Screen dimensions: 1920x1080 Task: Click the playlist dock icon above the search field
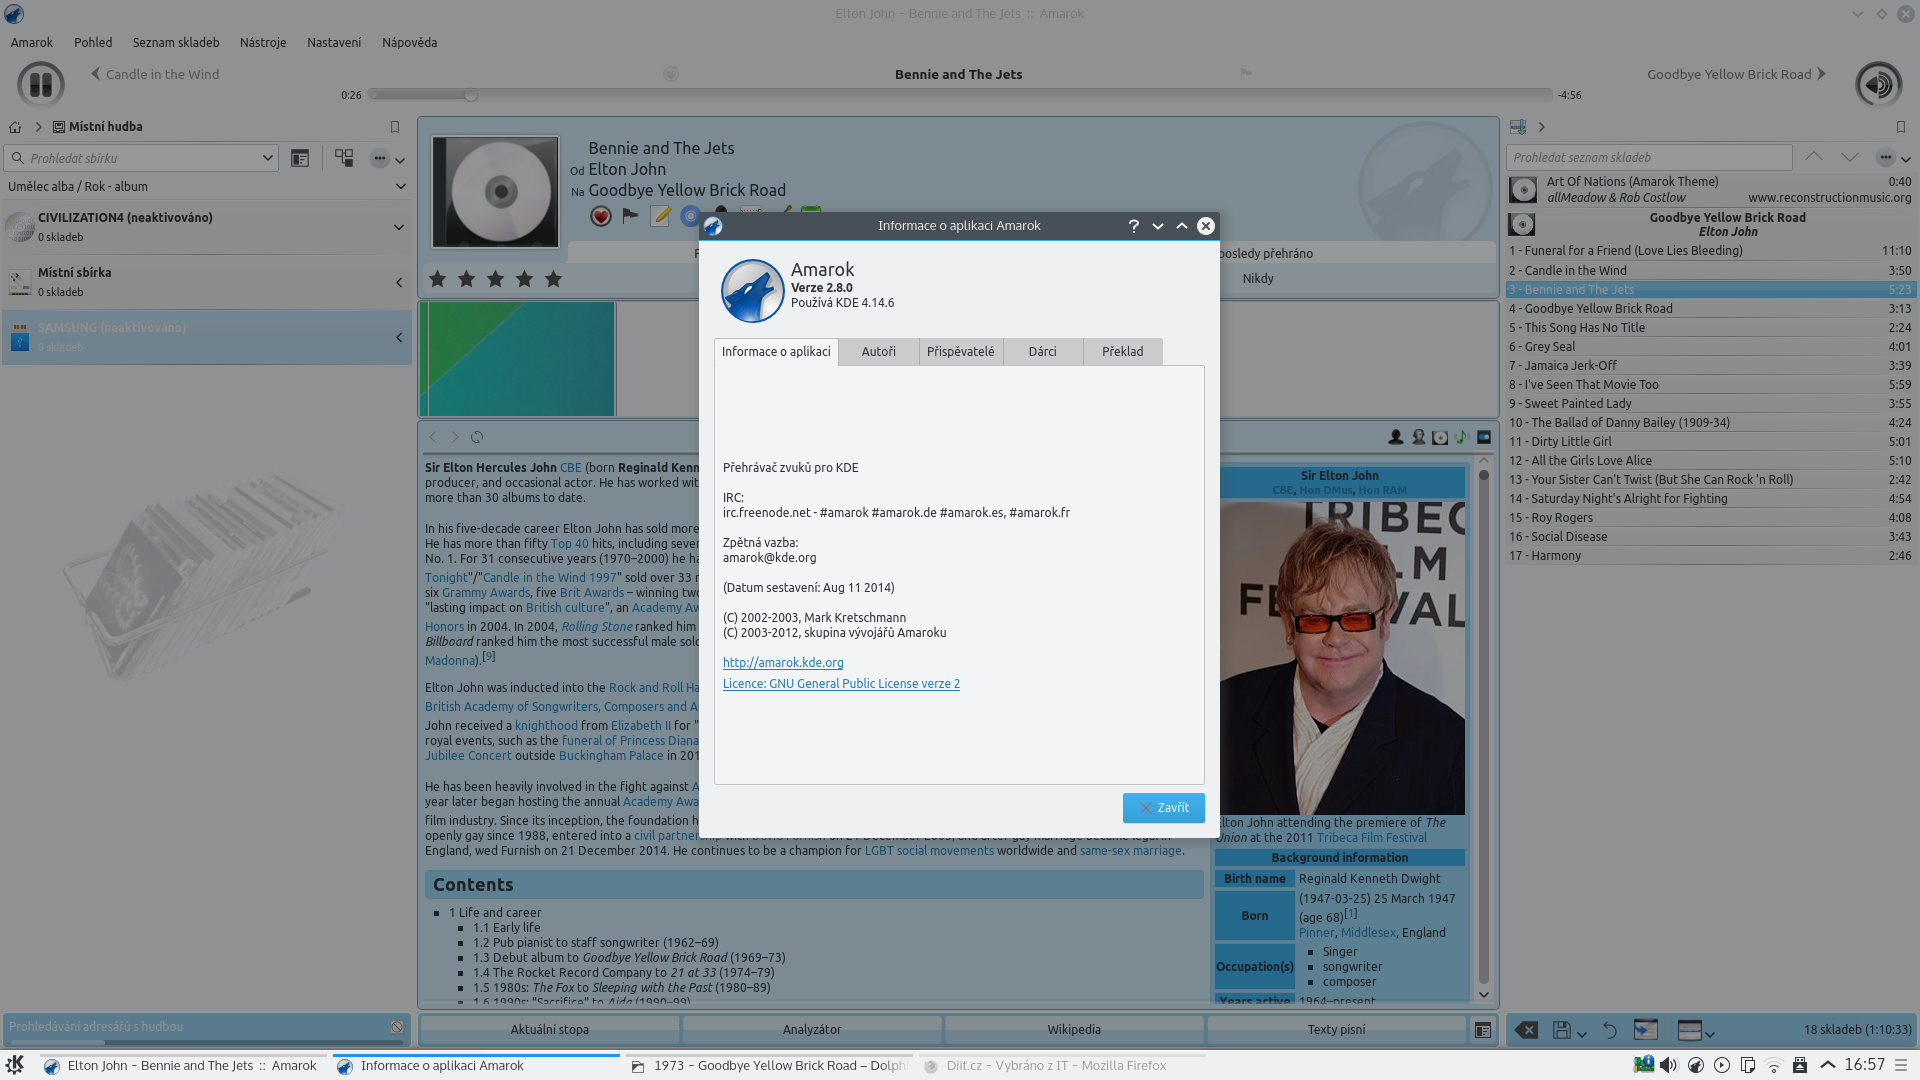click(x=1518, y=127)
